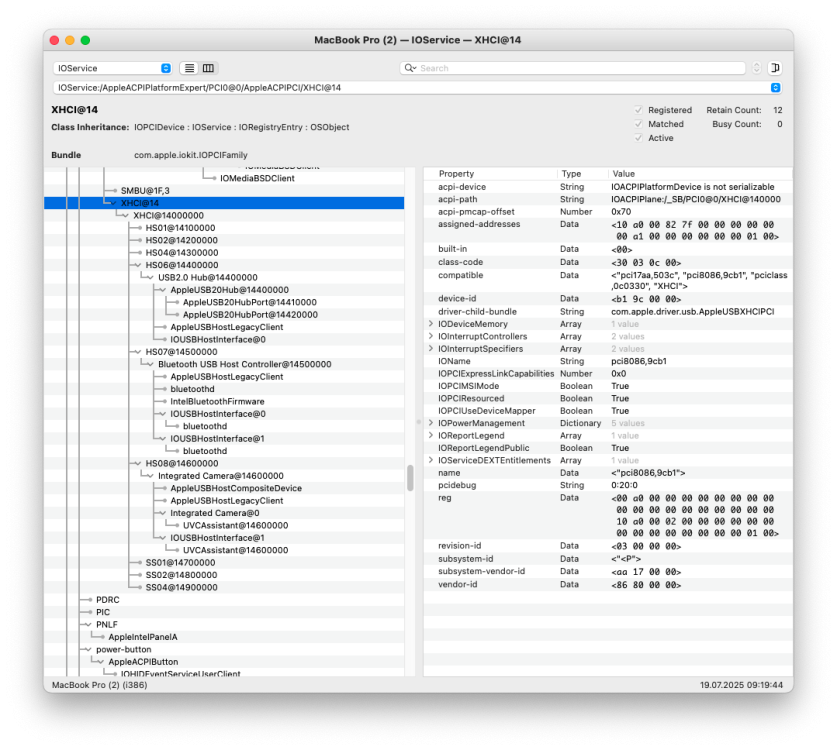Switch to list view layout

point(189,68)
